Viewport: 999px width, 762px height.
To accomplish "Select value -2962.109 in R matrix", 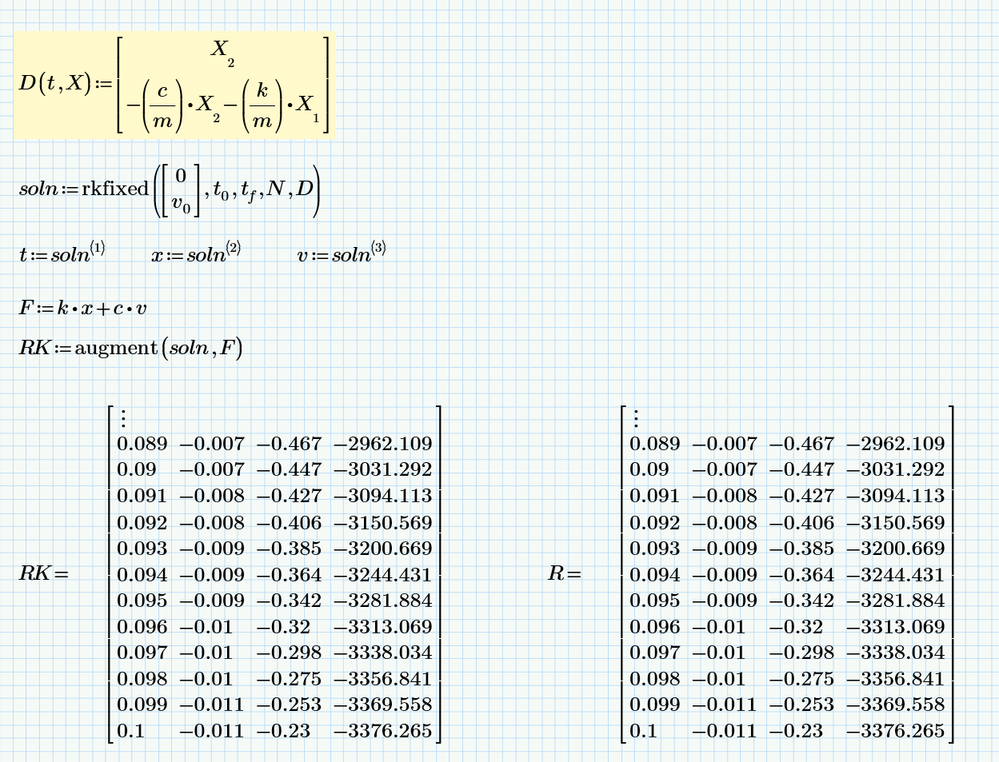I will coord(895,443).
